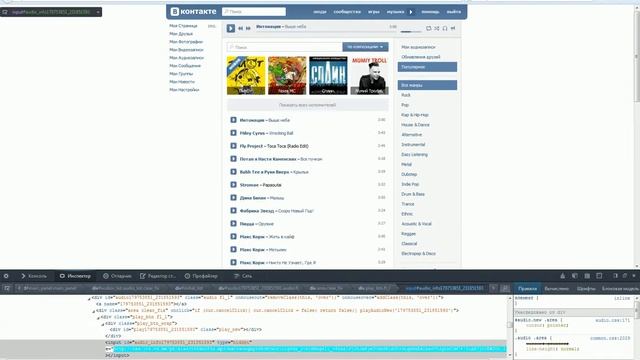Open the помощь link in the header
Screen dimensions: 640x360
[x=430, y=12]
